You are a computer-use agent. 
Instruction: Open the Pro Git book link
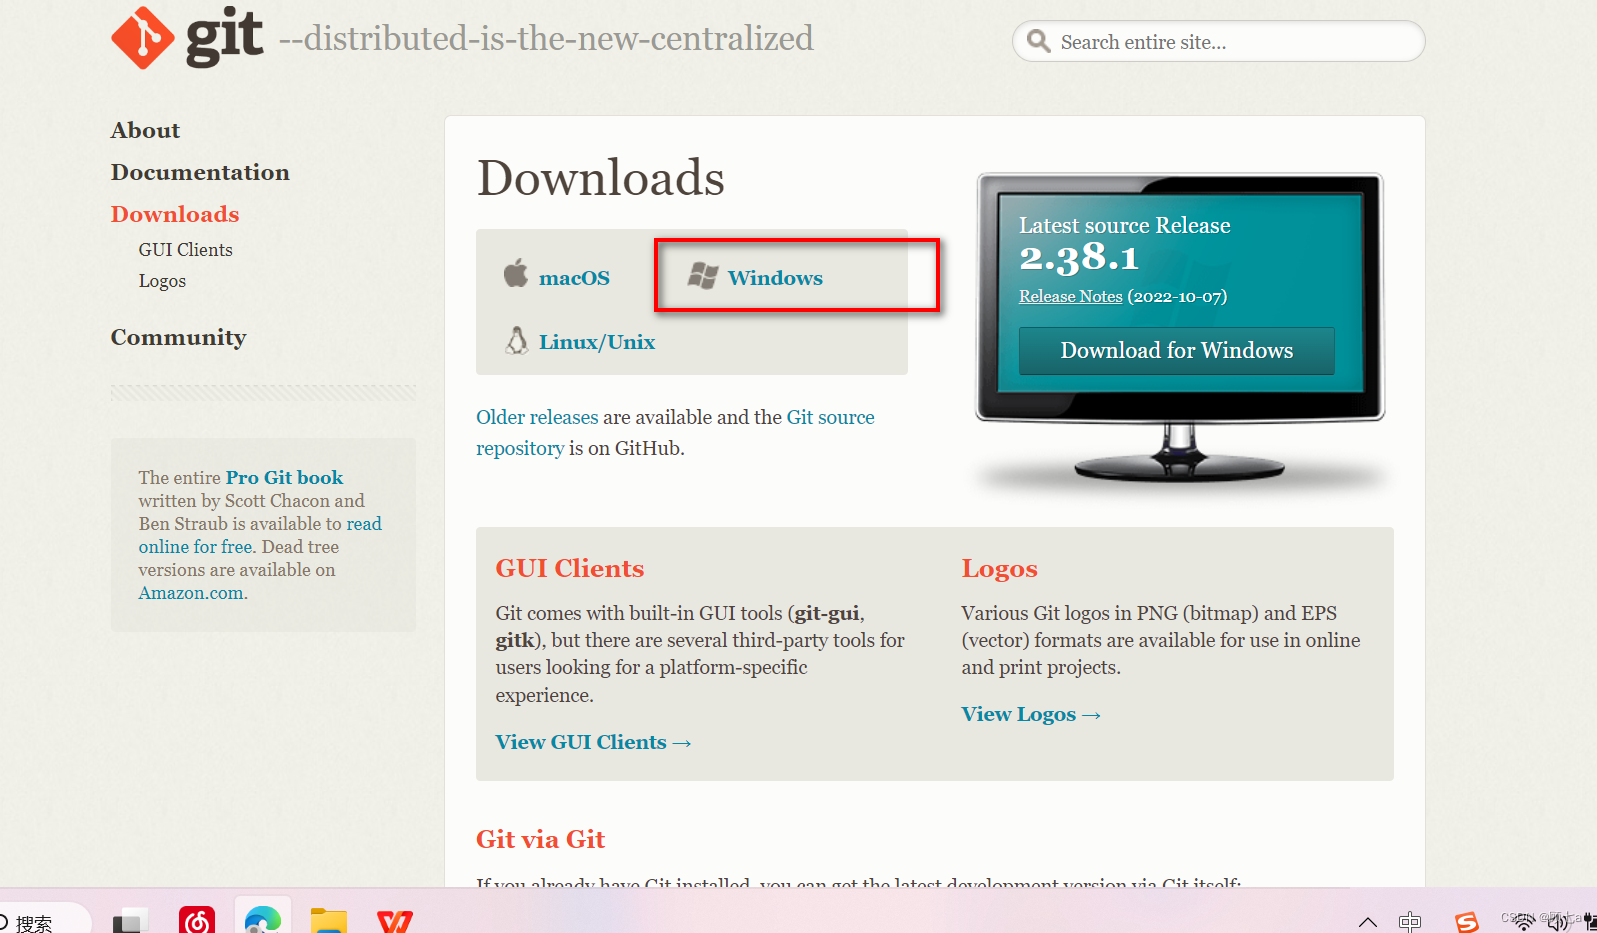click(284, 477)
